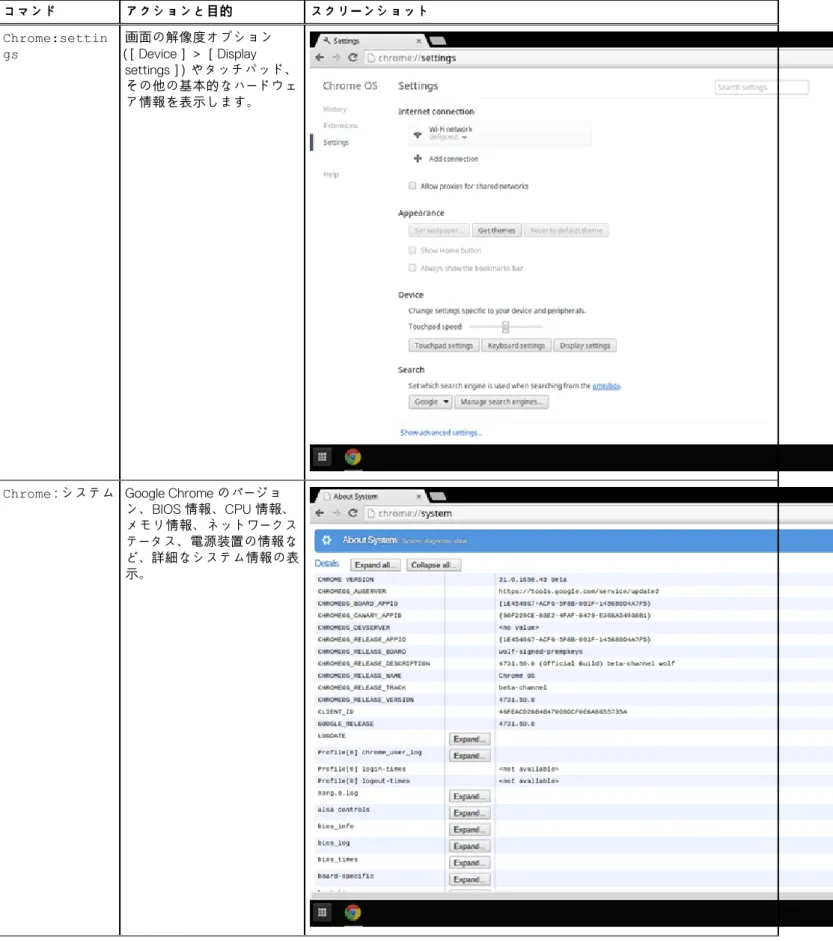Screen dimensions: 833x941
Task: Select Settings in the Chrome OS sidebar
Action: coord(335,142)
